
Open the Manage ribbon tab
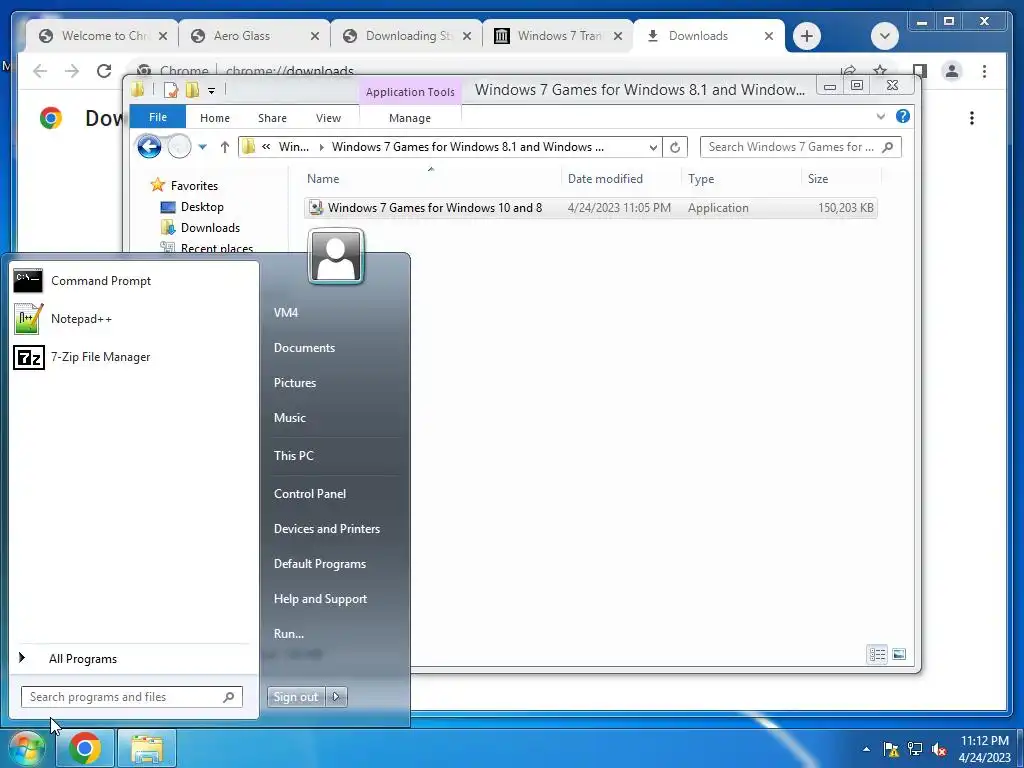click(x=409, y=118)
